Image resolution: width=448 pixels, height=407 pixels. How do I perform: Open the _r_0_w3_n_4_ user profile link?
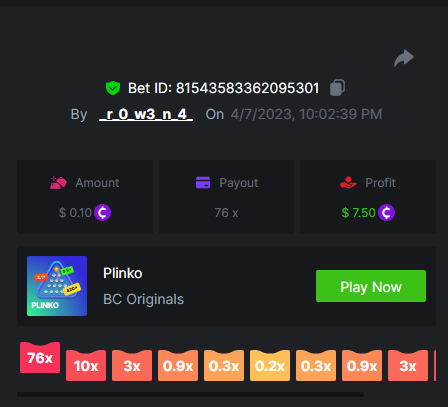click(146, 114)
